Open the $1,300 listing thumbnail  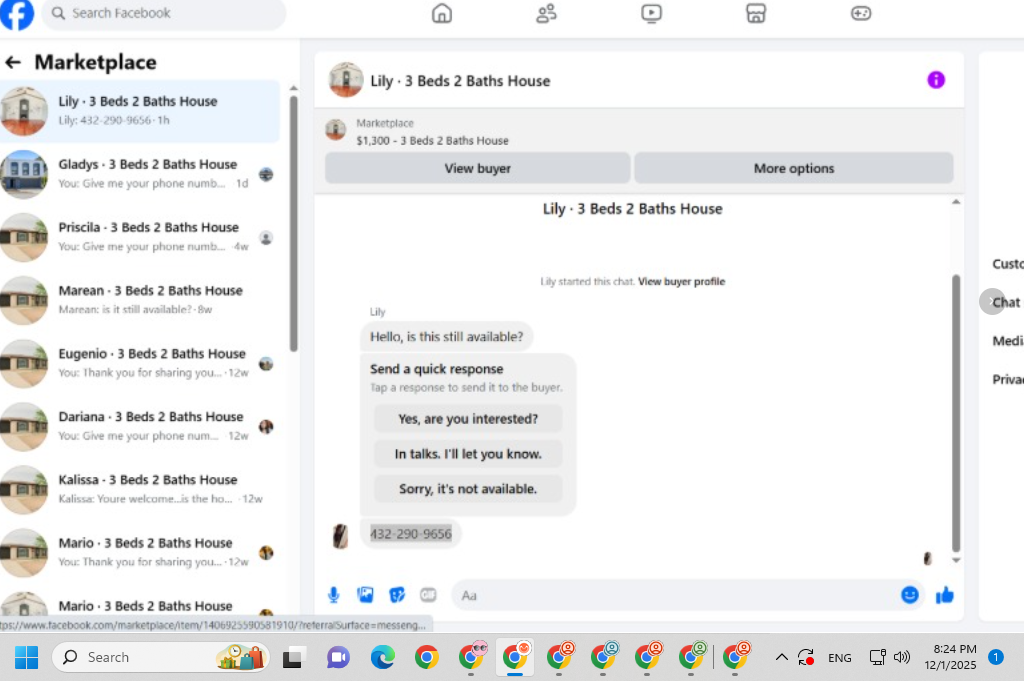tap(336, 130)
